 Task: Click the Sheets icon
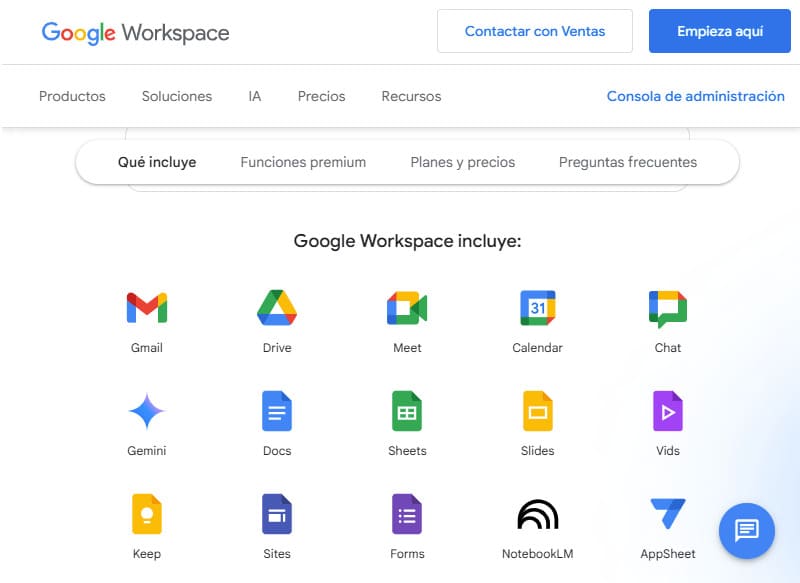click(x=407, y=411)
